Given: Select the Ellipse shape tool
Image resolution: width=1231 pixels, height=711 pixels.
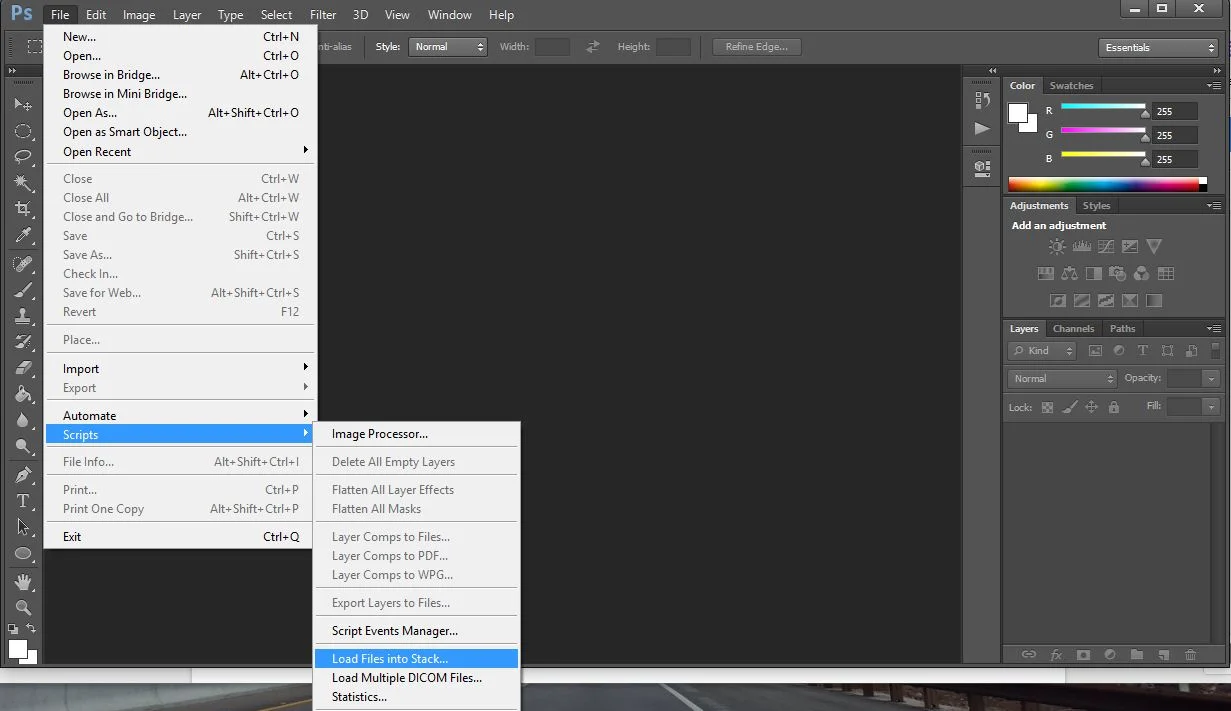Looking at the screenshot, I should [23, 553].
